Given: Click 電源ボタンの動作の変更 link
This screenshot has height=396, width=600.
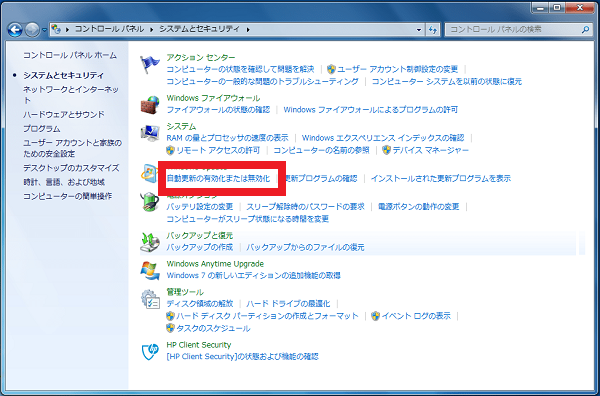Looking at the screenshot, I should (x=419, y=207).
